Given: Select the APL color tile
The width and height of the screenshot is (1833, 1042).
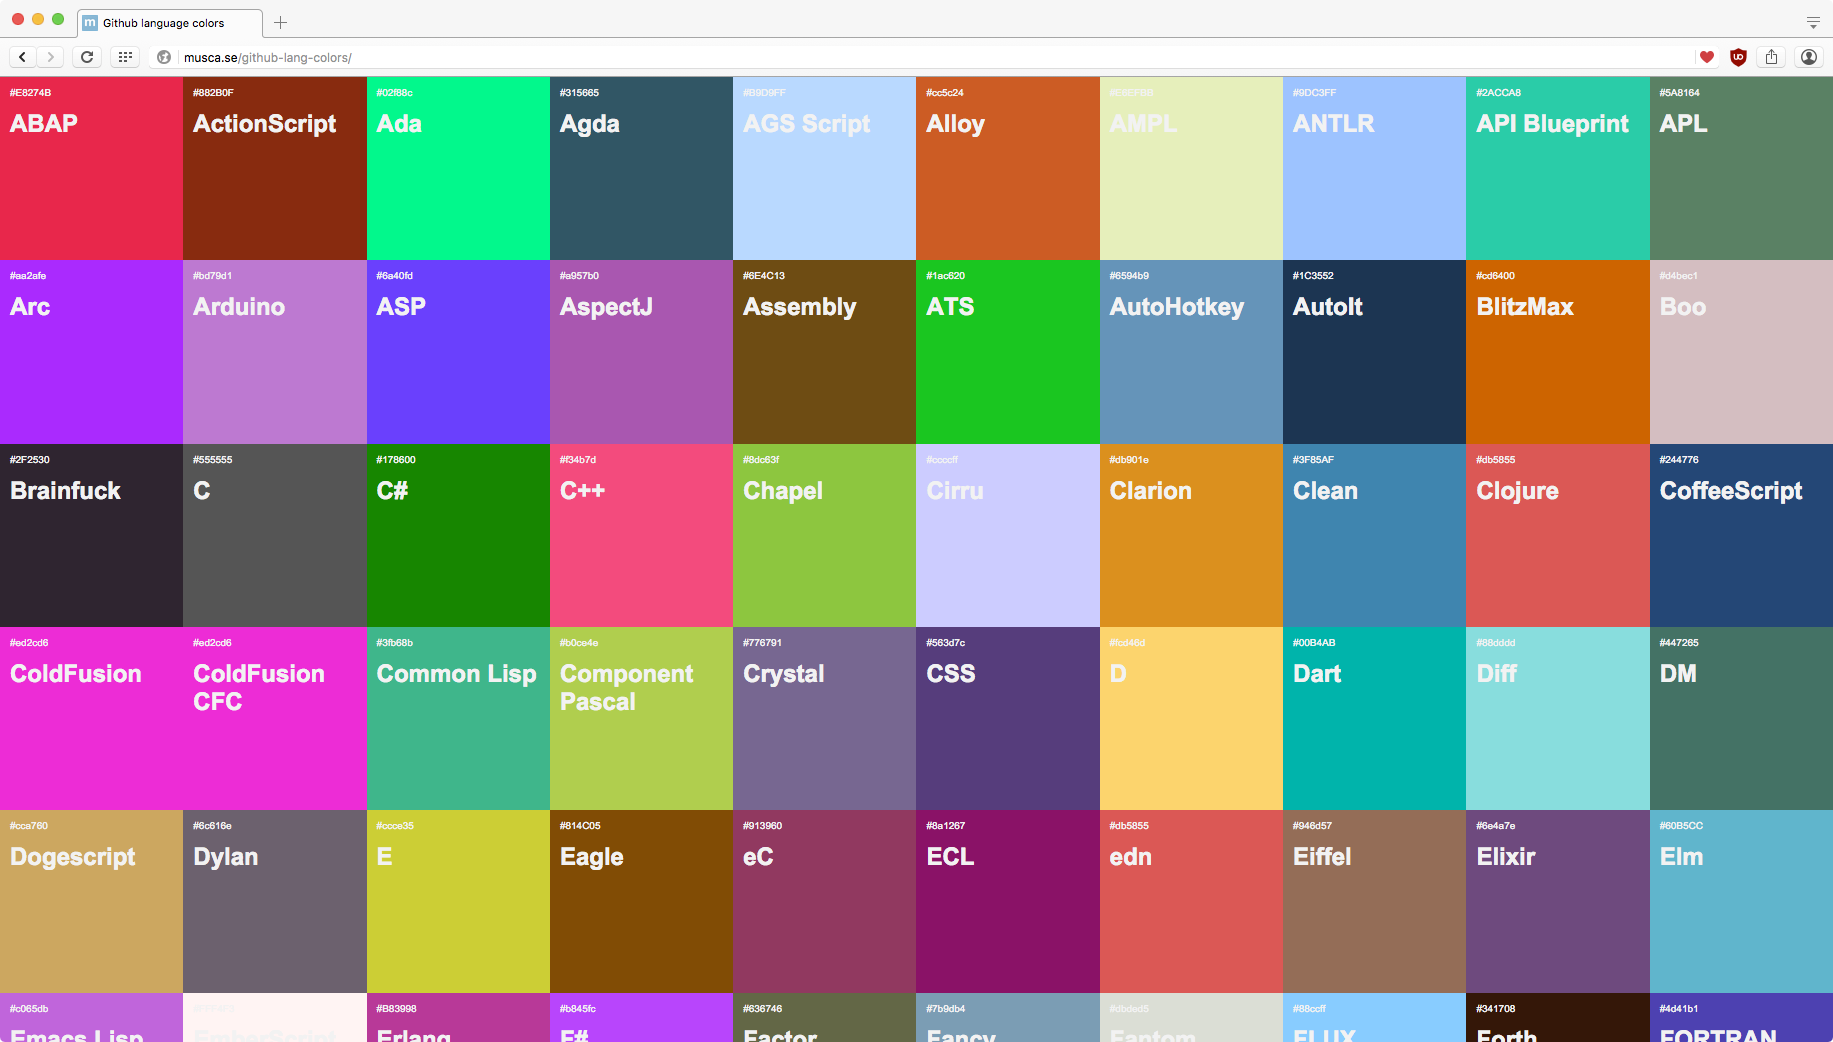Looking at the screenshot, I should pyautogui.click(x=1741, y=168).
